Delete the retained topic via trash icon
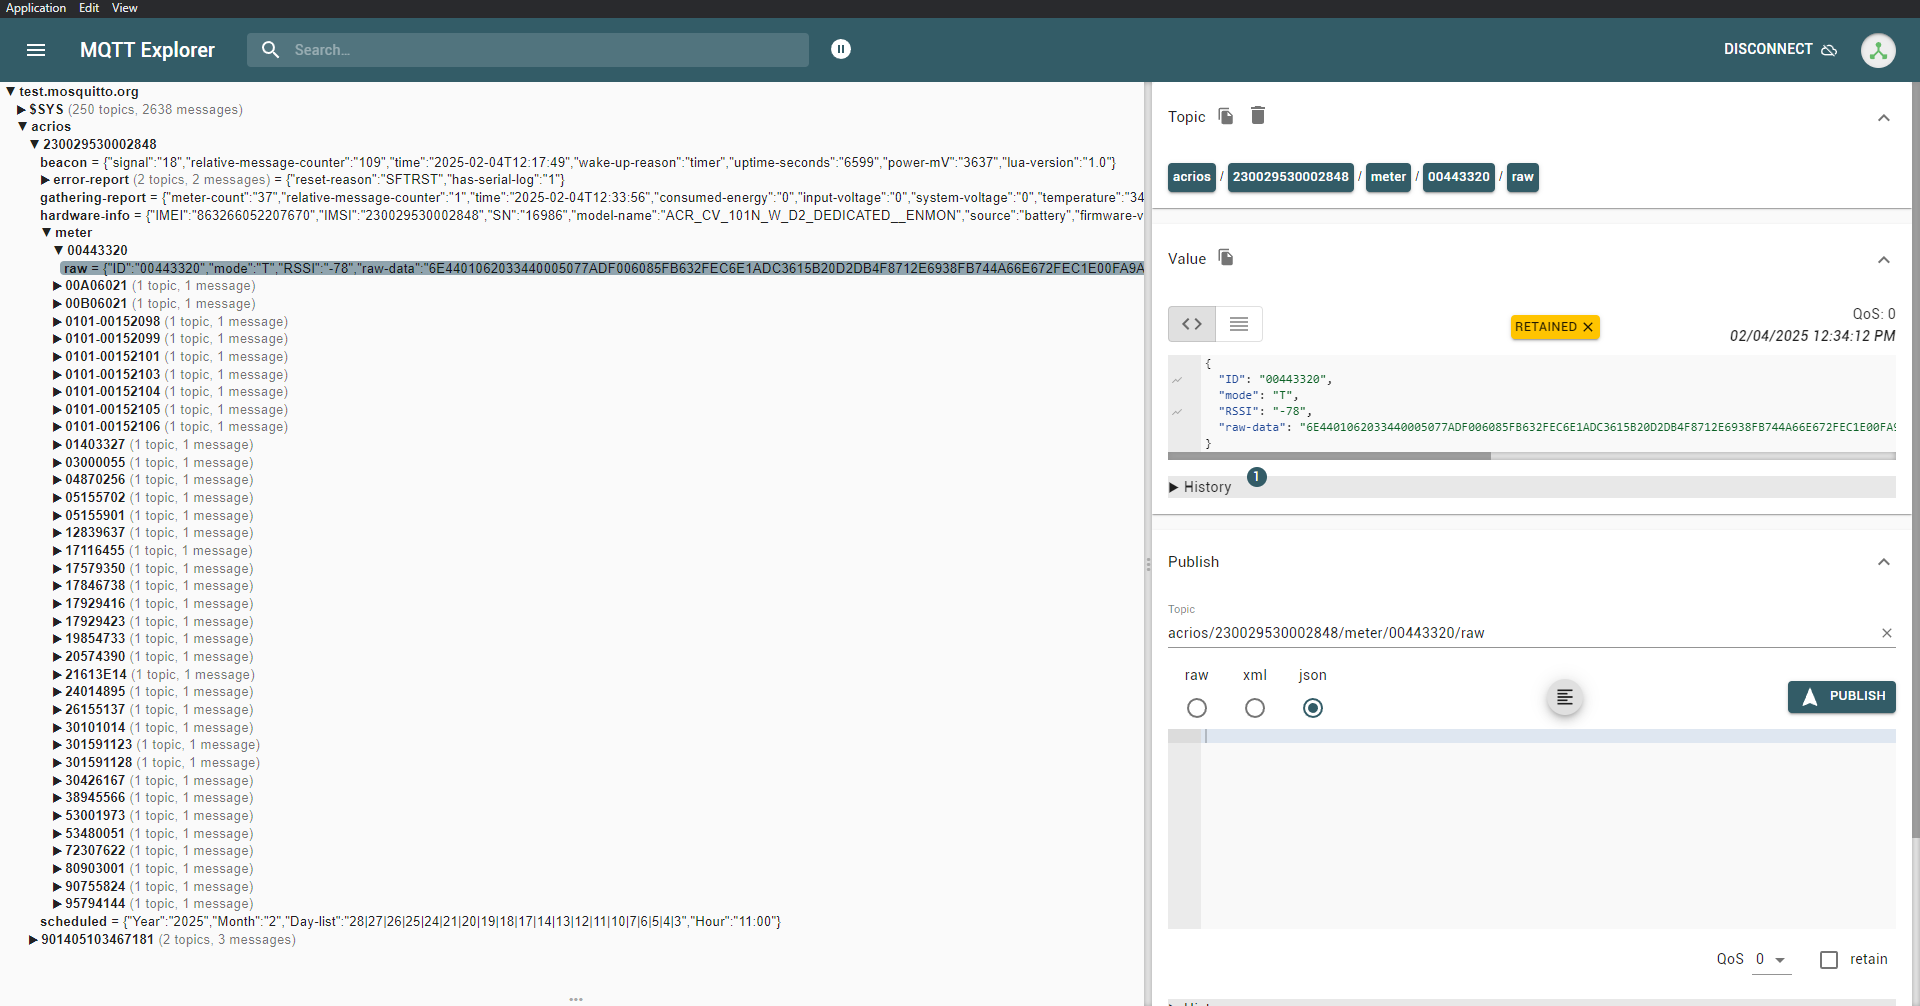 click(x=1257, y=116)
